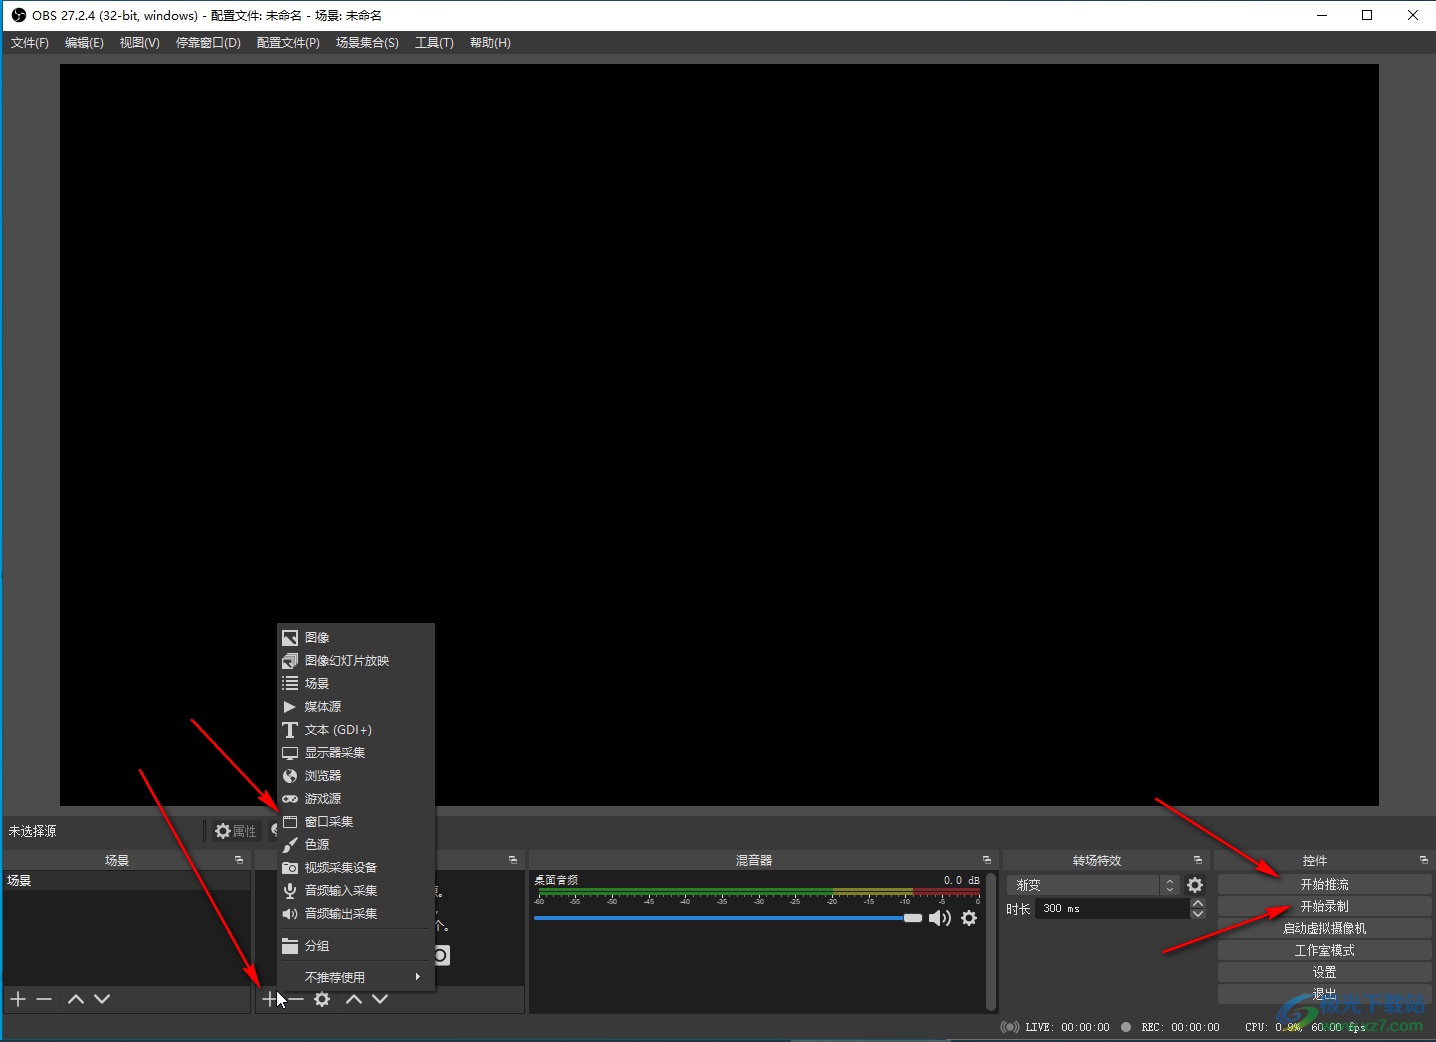Select 场景 item in scenes list
This screenshot has height=1042, width=1436.
pos(126,881)
